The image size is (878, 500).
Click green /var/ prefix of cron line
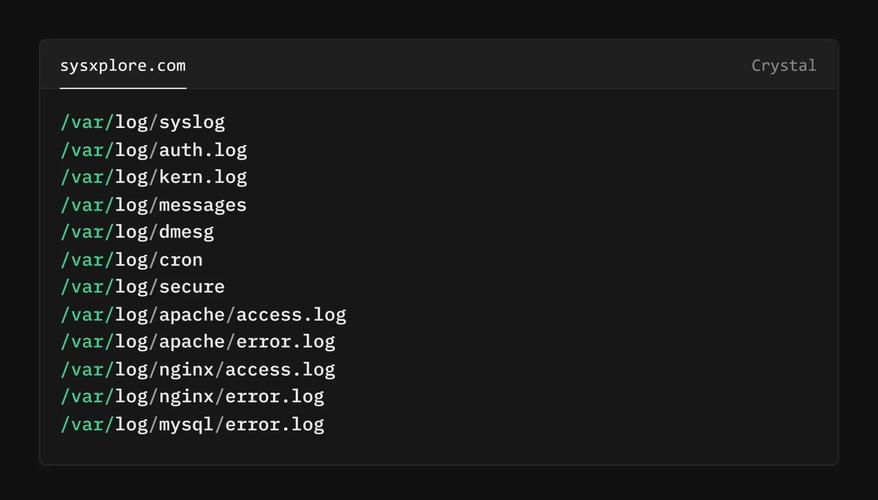[x=87, y=260]
